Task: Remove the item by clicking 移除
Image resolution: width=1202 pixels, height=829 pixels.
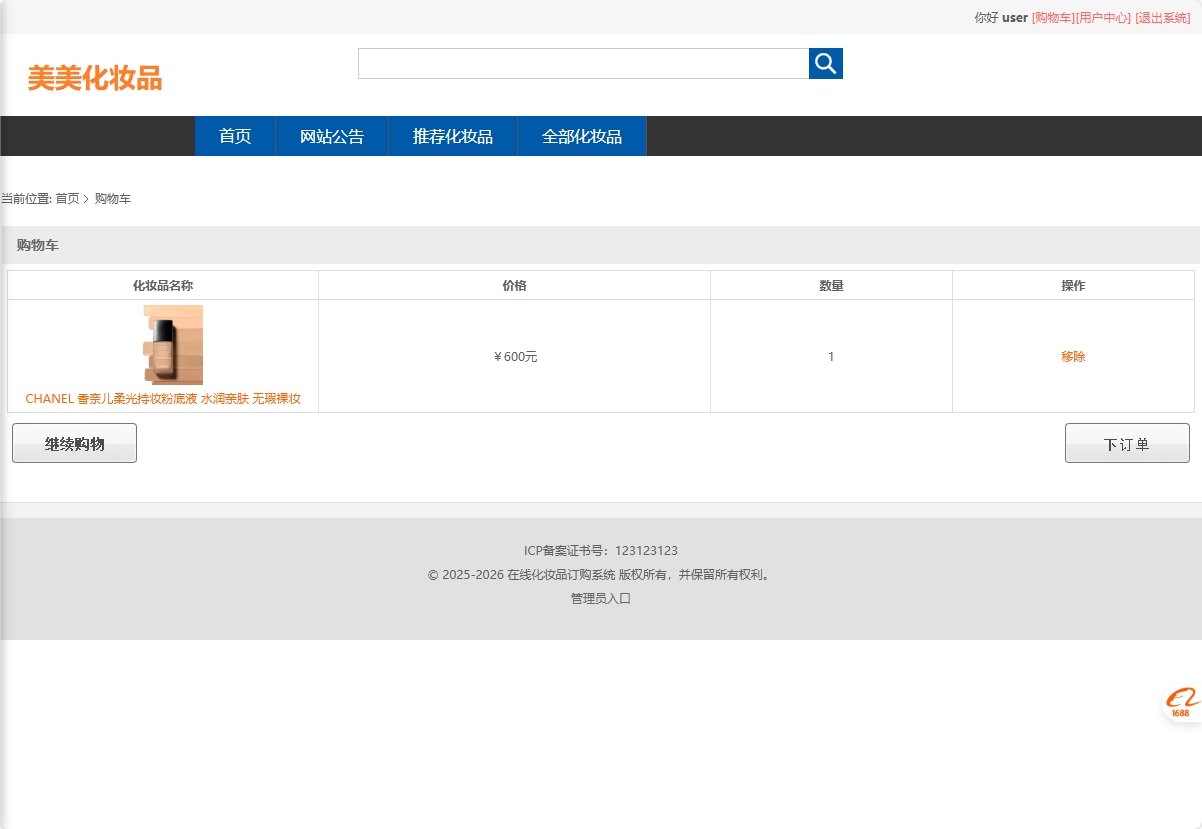Action: click(x=1073, y=355)
